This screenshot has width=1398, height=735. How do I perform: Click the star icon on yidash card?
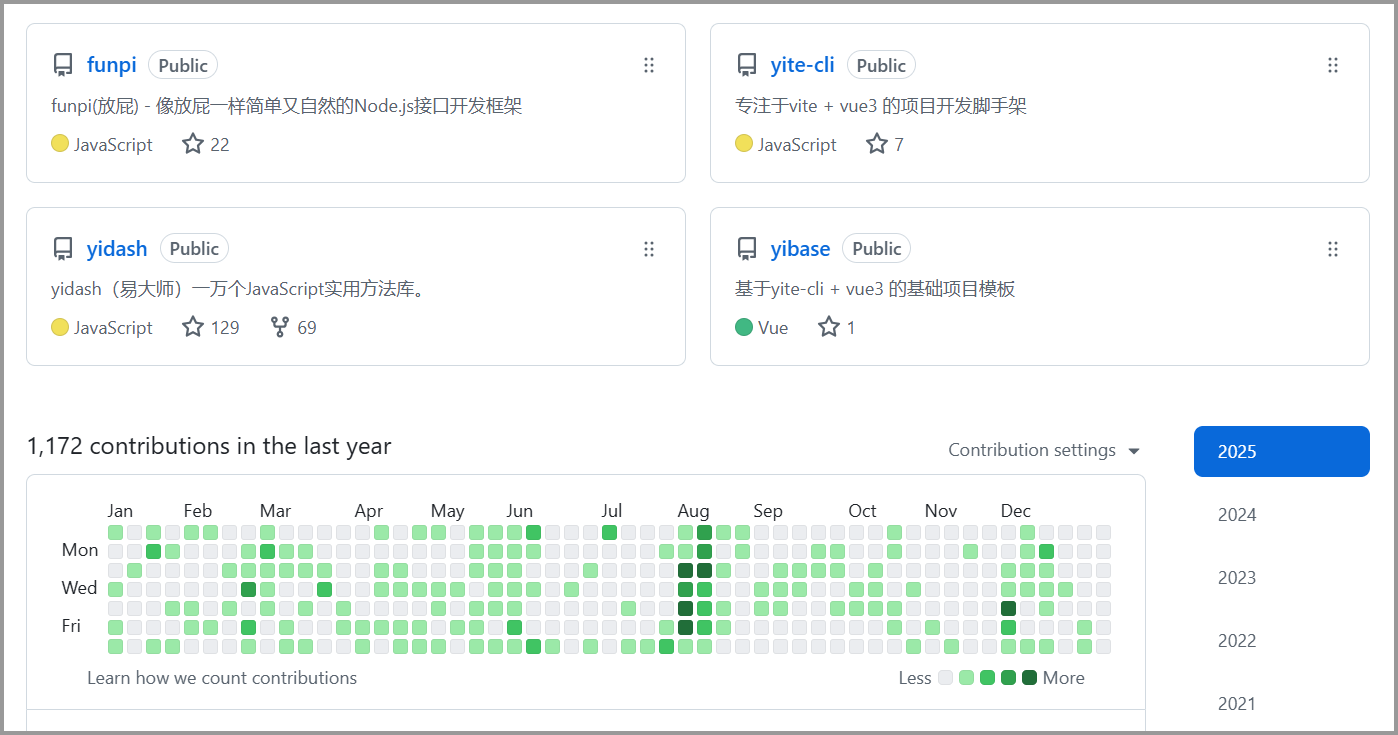coord(193,327)
